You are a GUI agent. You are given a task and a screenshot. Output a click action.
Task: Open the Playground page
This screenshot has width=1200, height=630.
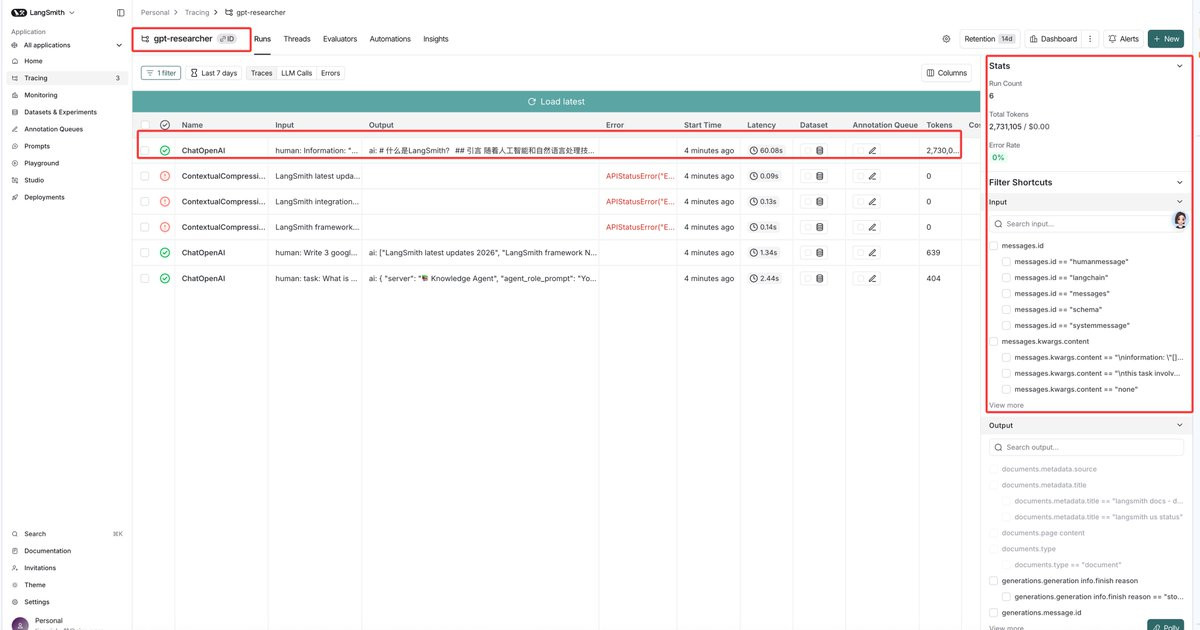click(41, 163)
